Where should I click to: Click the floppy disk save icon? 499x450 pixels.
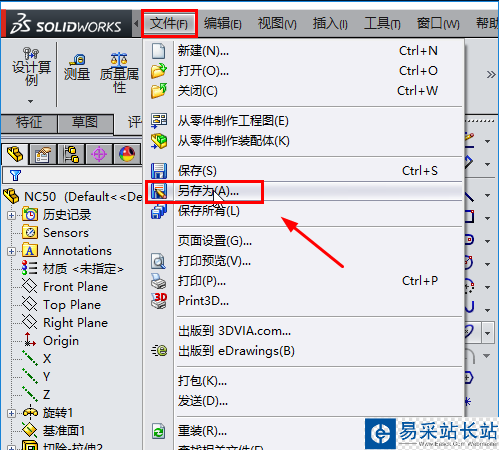tap(159, 171)
